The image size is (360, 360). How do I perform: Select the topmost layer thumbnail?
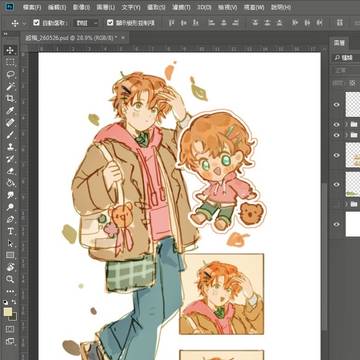[x=353, y=104]
